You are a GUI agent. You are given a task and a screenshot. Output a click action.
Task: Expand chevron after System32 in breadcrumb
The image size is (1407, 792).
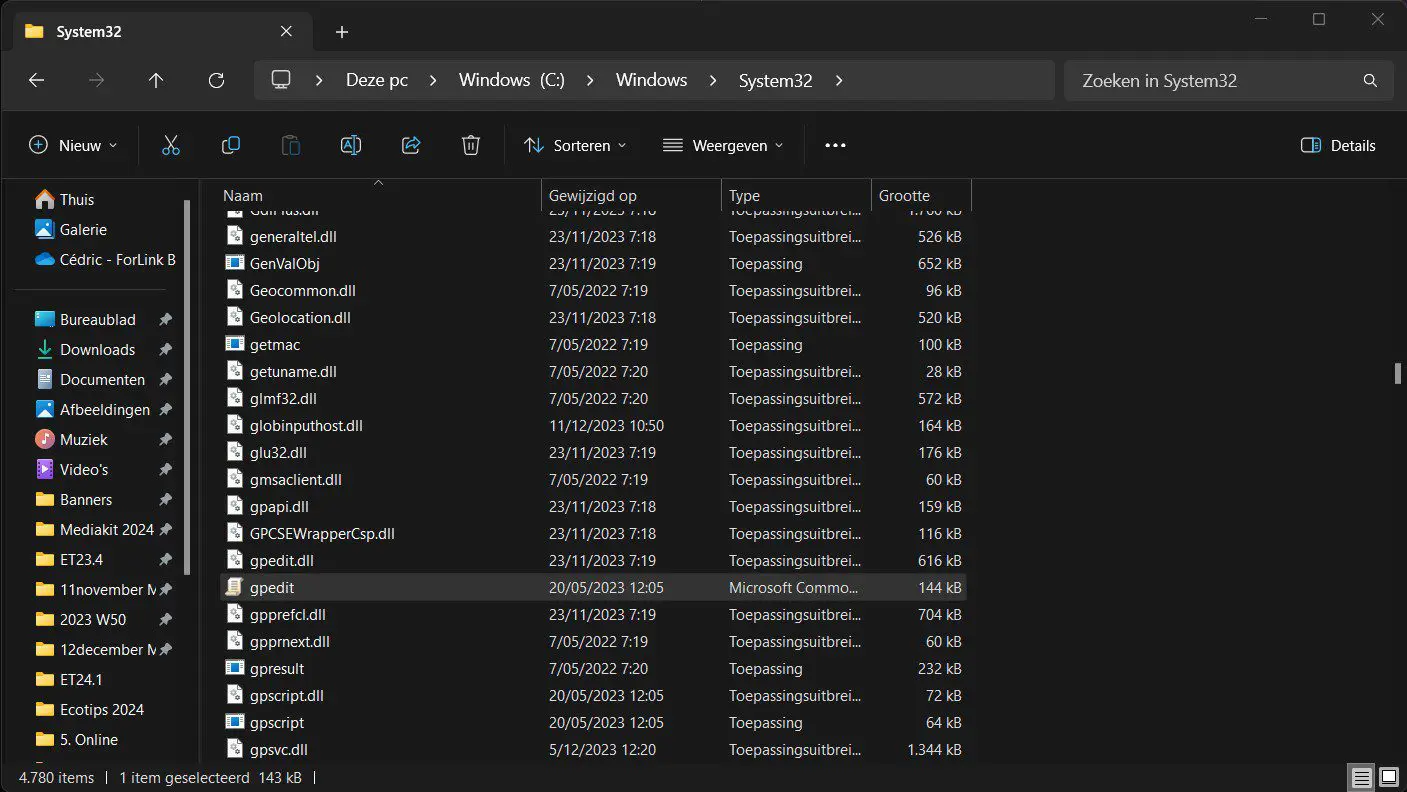click(839, 81)
